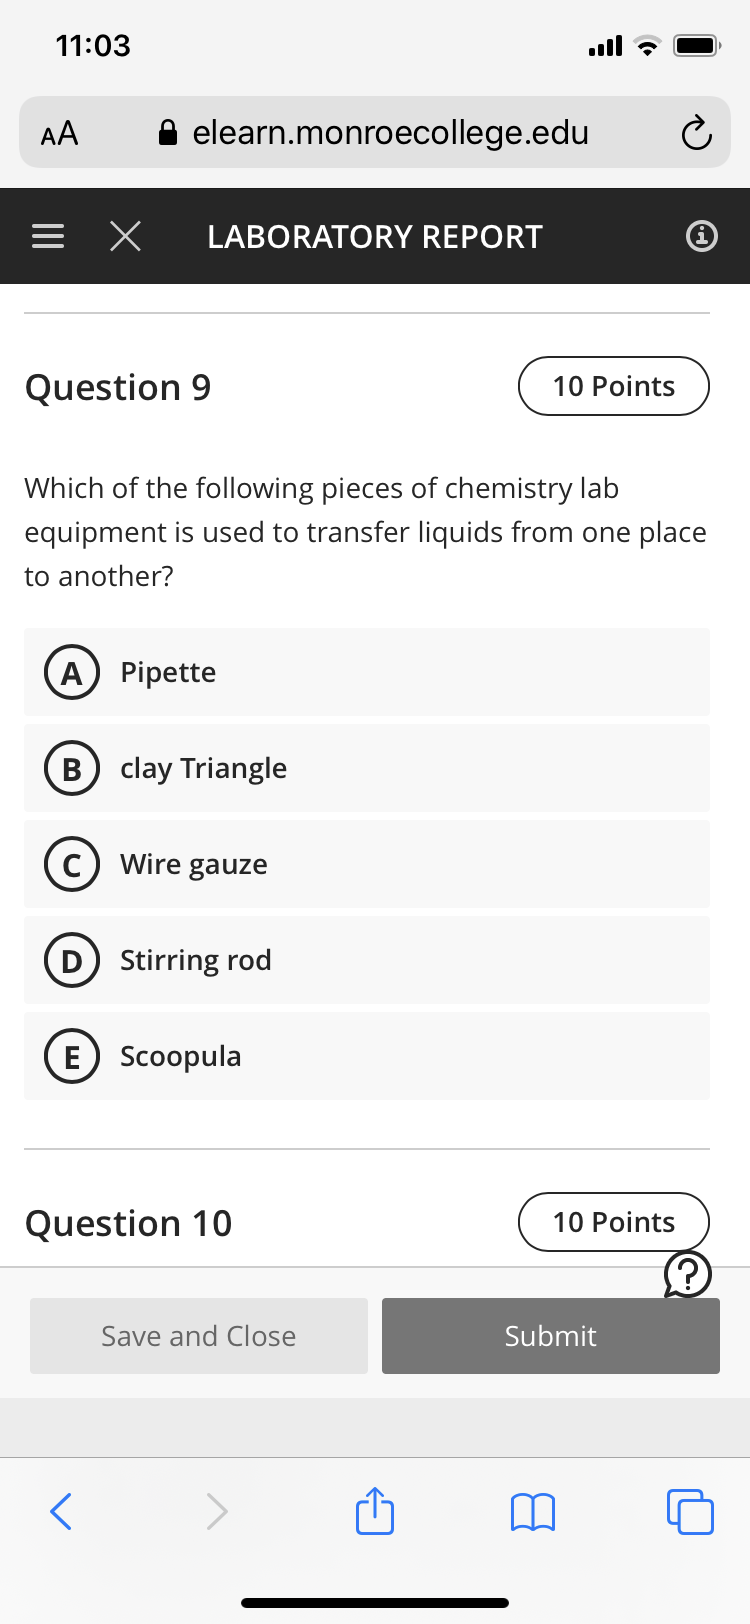Tap the help question mark bubble
The width and height of the screenshot is (750, 1624).
click(688, 1274)
